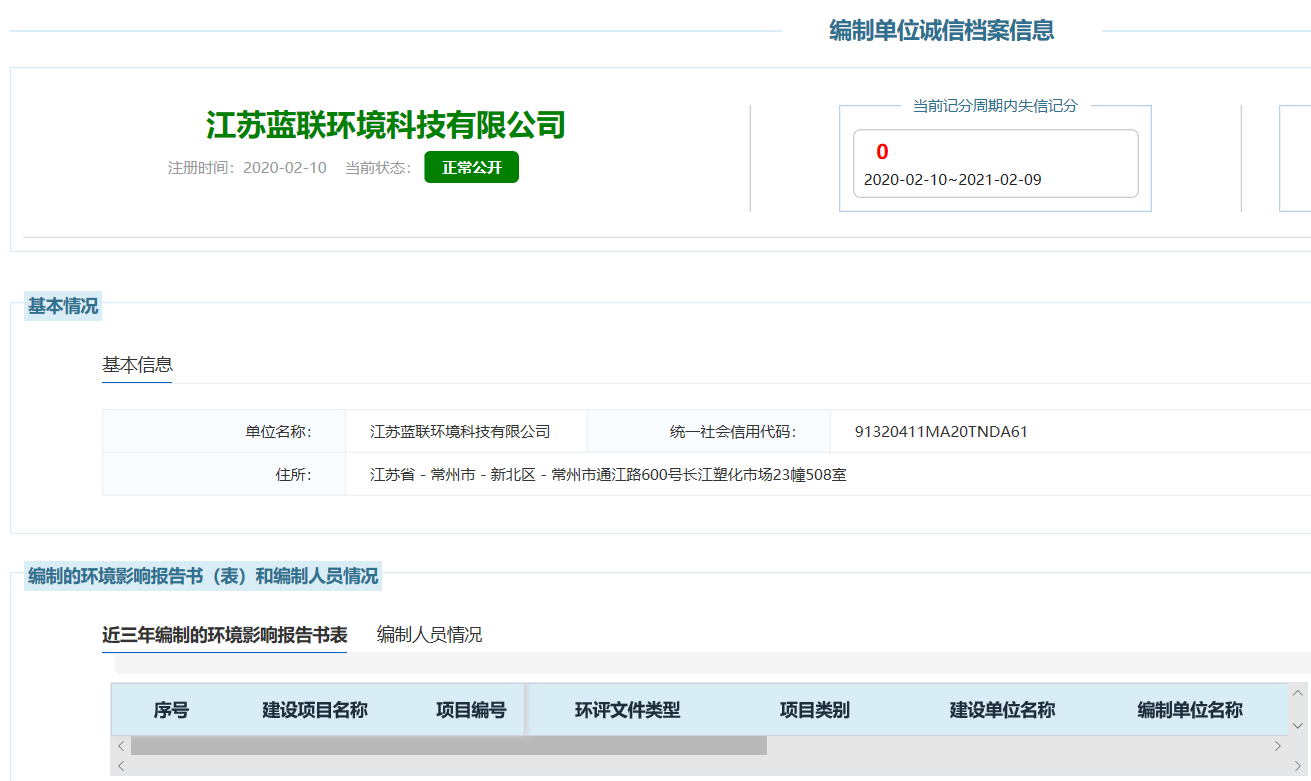Viewport: 1311px width, 781px height.
Task: Click the 编制单位名称 column header
Action: pyautogui.click(x=1190, y=710)
